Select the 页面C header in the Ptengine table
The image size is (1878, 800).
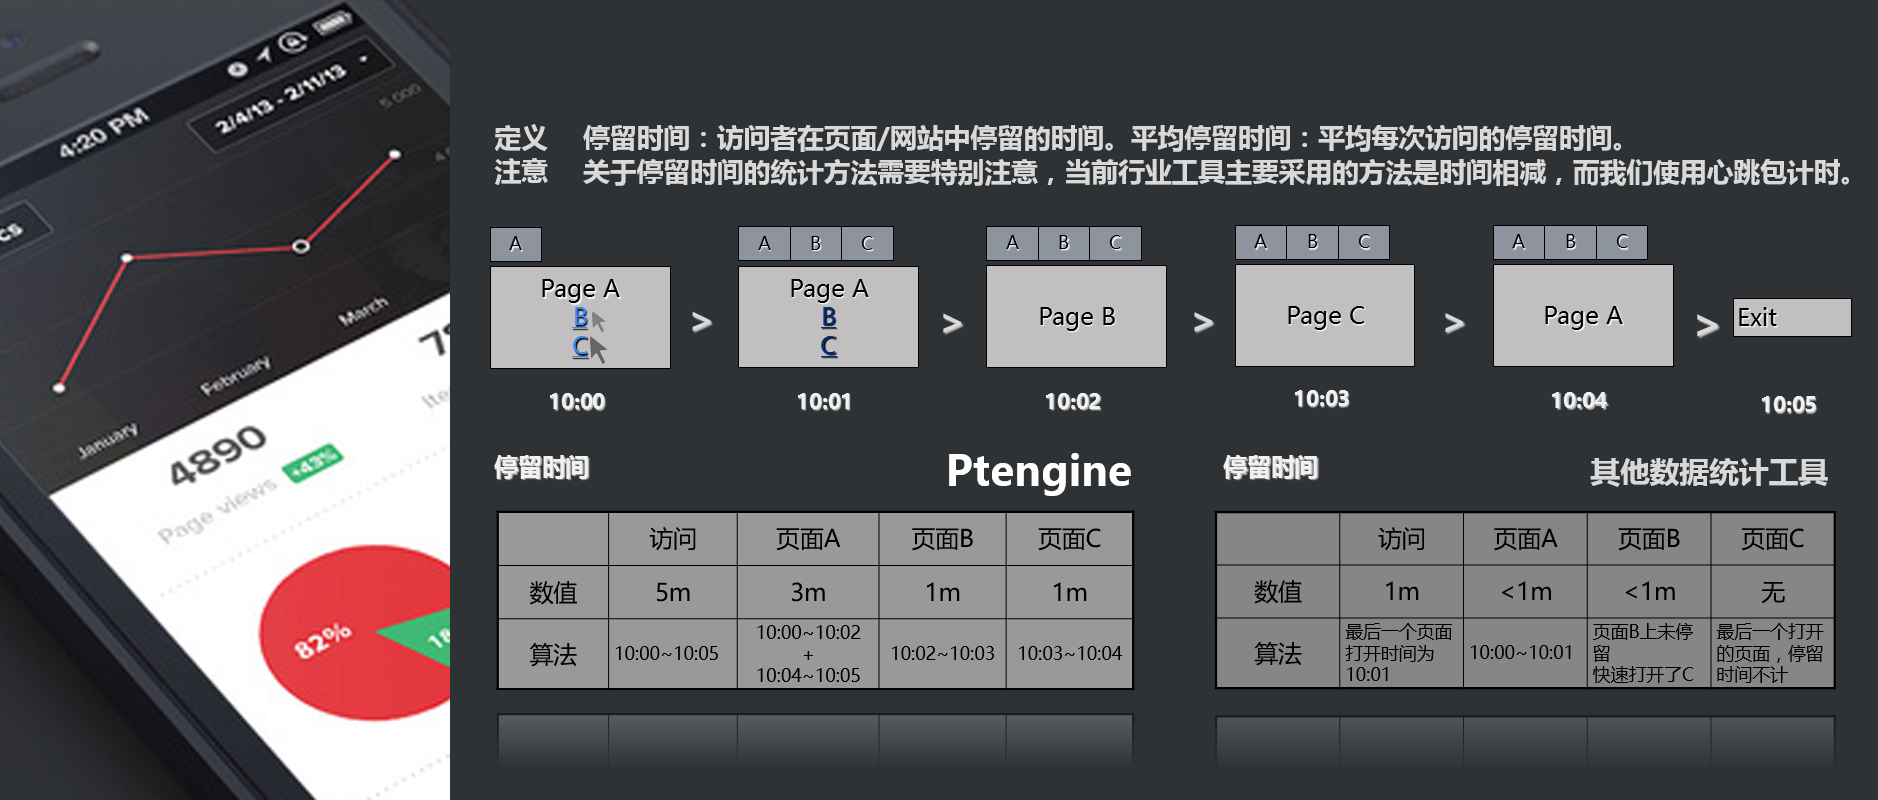point(1070,540)
